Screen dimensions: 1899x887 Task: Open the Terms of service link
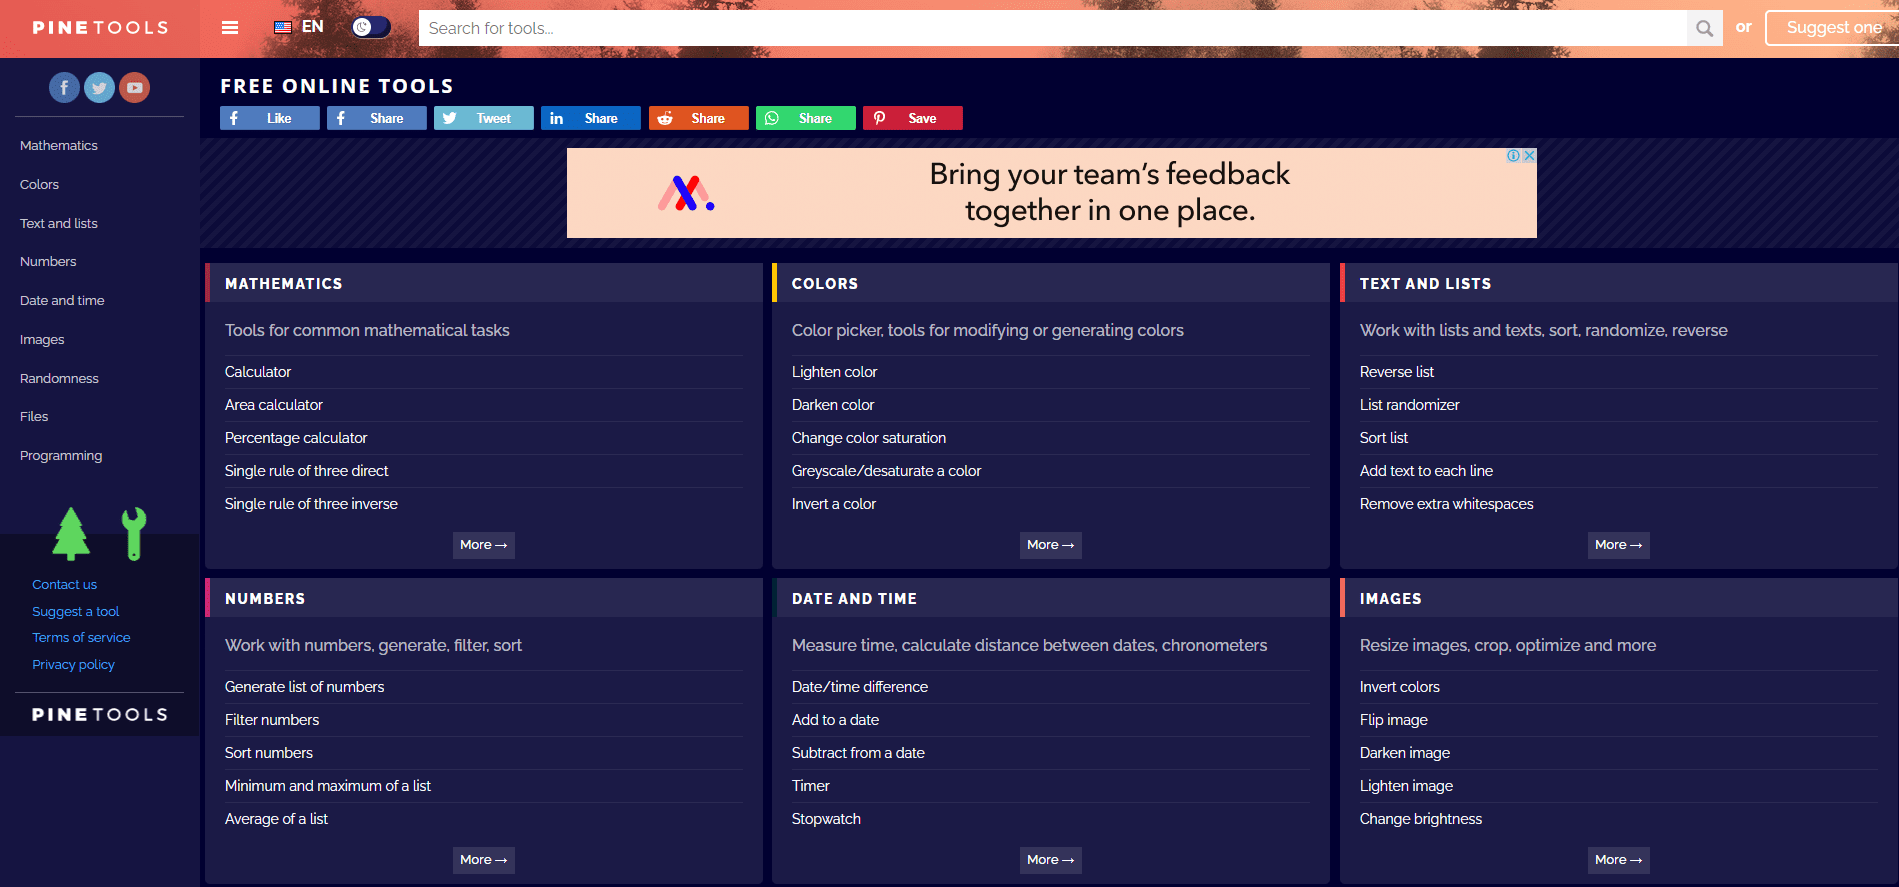(x=81, y=638)
